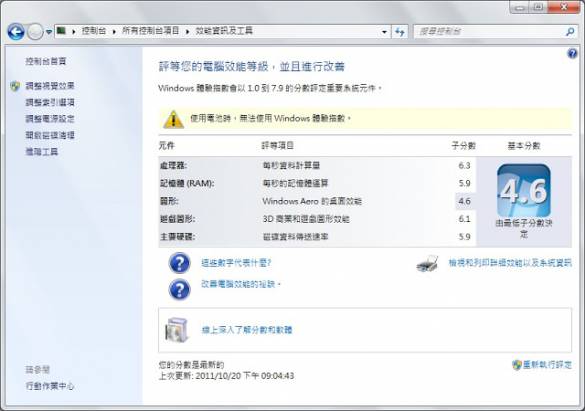
Task: Open 行動作業中心 at the sidebar bottom
Action: pyautogui.click(x=50, y=386)
